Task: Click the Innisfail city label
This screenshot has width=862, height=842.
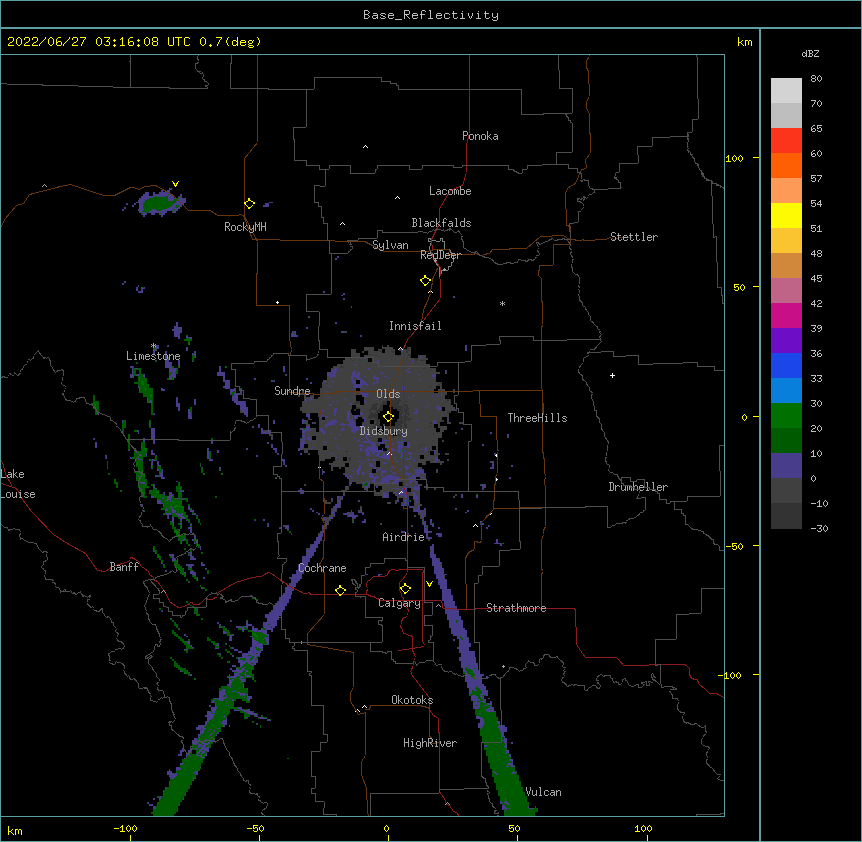Action: tap(415, 326)
